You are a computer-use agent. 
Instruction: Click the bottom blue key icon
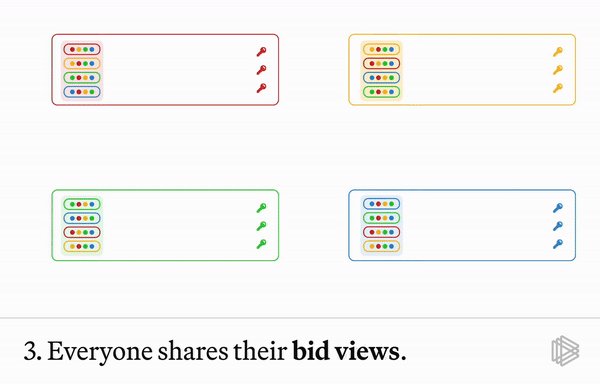pyautogui.click(x=558, y=244)
